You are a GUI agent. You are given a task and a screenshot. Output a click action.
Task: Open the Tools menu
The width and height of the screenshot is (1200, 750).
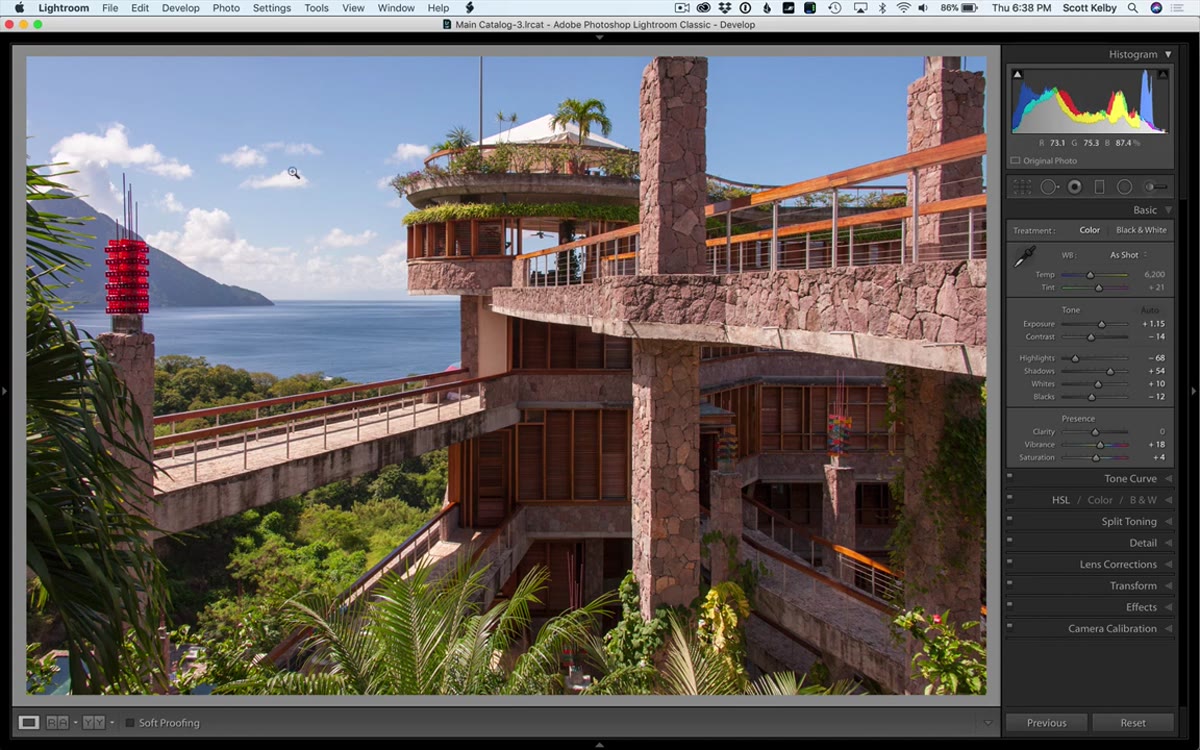coord(316,8)
